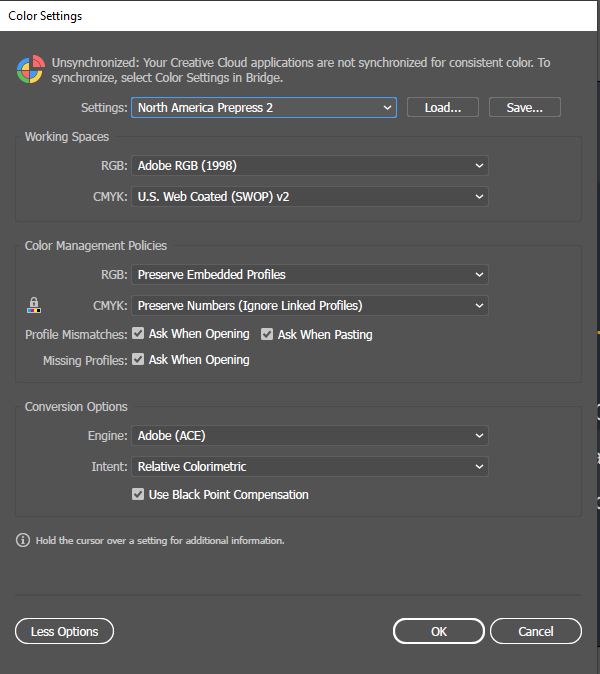Viewport: 600px width, 674px height.
Task: Dismiss dialog with the Cancel button
Action: [x=536, y=631]
